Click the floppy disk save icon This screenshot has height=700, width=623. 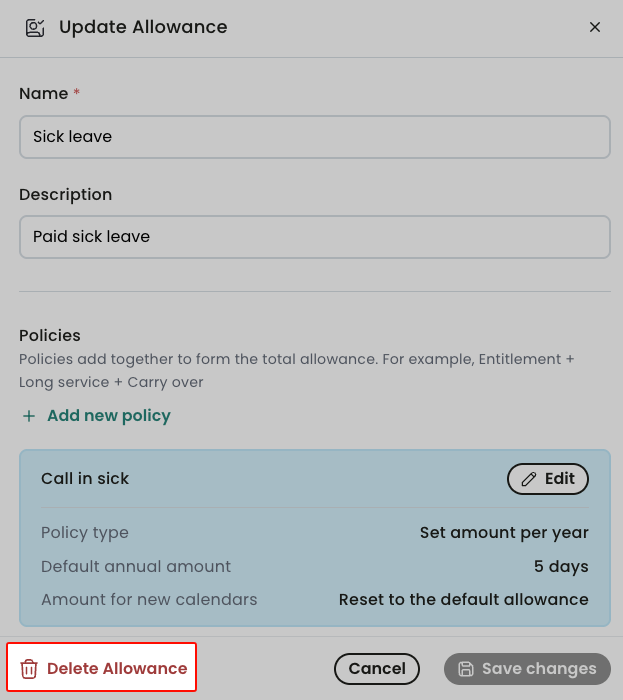click(466, 669)
